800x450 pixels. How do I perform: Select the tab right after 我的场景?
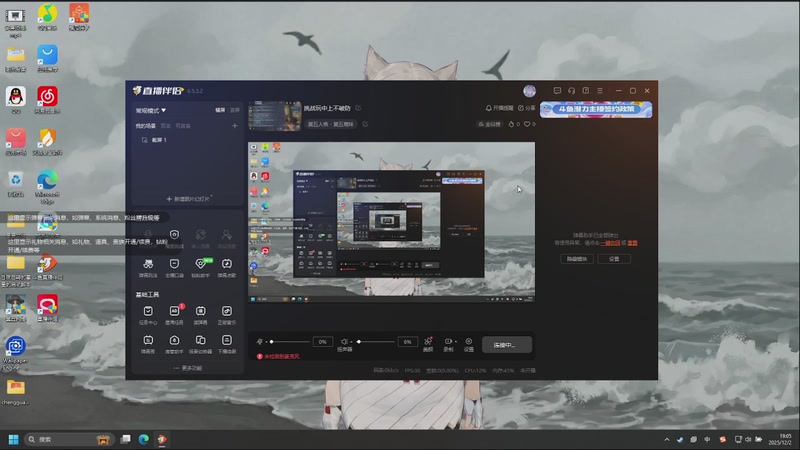[165, 126]
